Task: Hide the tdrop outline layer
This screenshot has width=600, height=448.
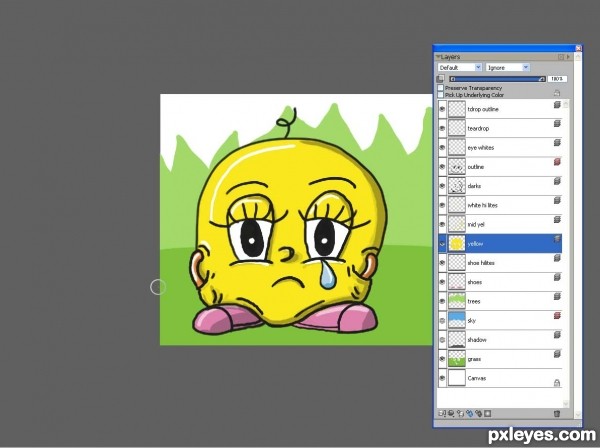Action: pos(442,109)
